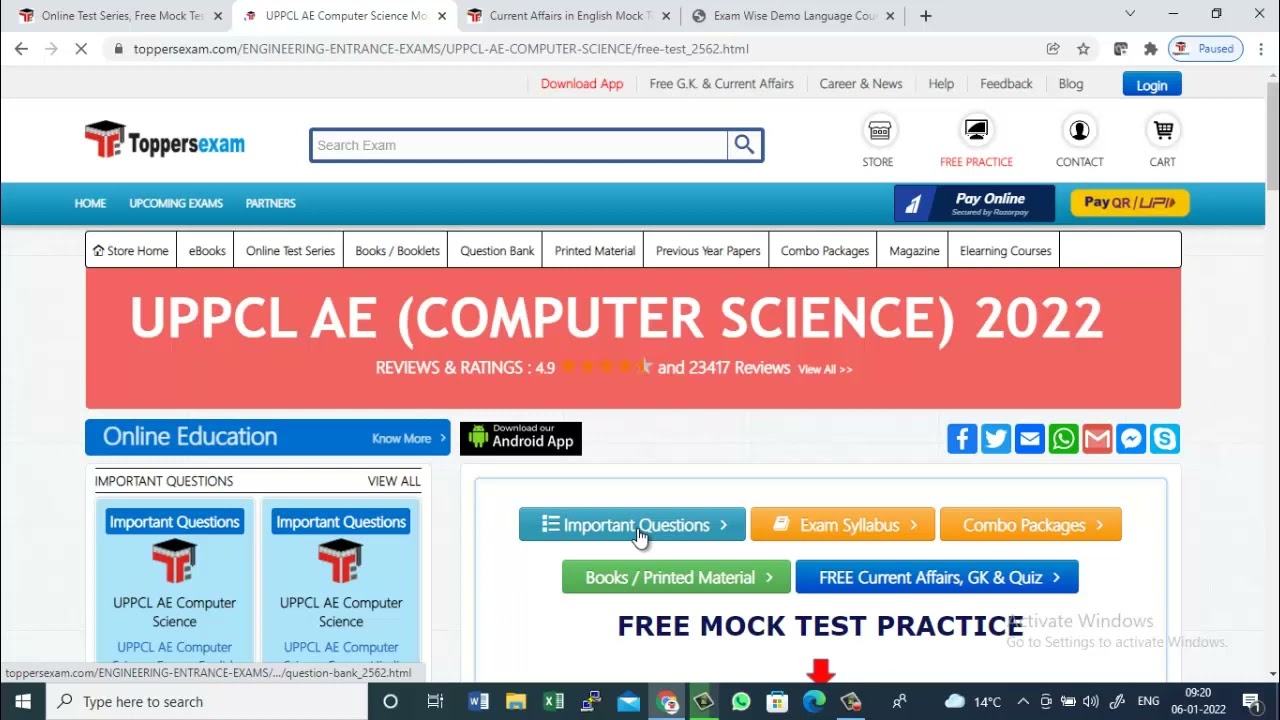Click Download App link
Image resolution: width=1280 pixels, height=720 pixels.
coord(582,84)
